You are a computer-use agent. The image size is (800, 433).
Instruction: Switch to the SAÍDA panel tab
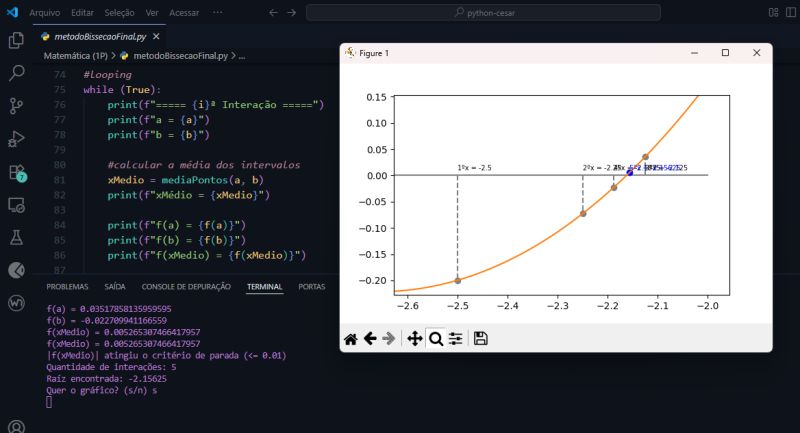click(115, 287)
